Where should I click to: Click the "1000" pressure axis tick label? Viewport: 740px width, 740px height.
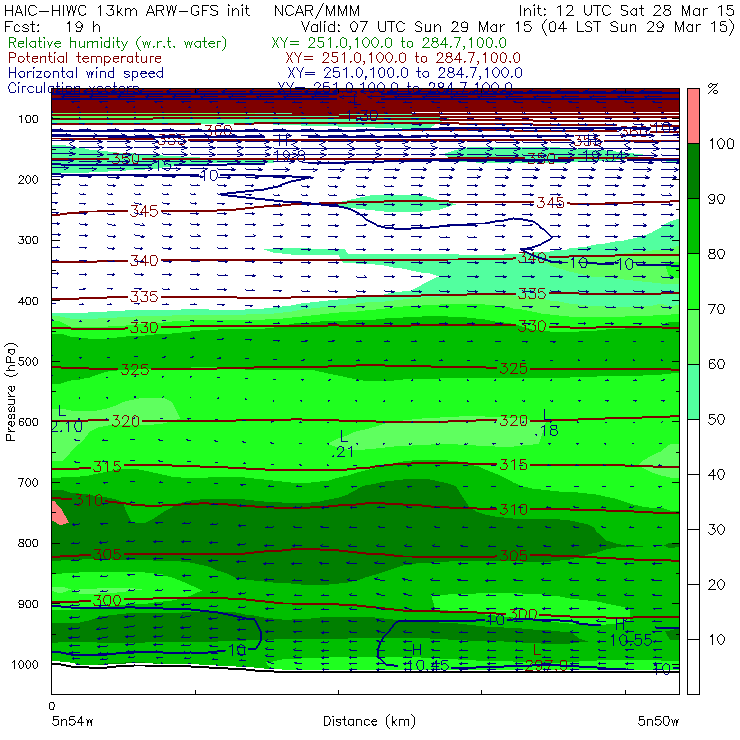tap(25, 664)
